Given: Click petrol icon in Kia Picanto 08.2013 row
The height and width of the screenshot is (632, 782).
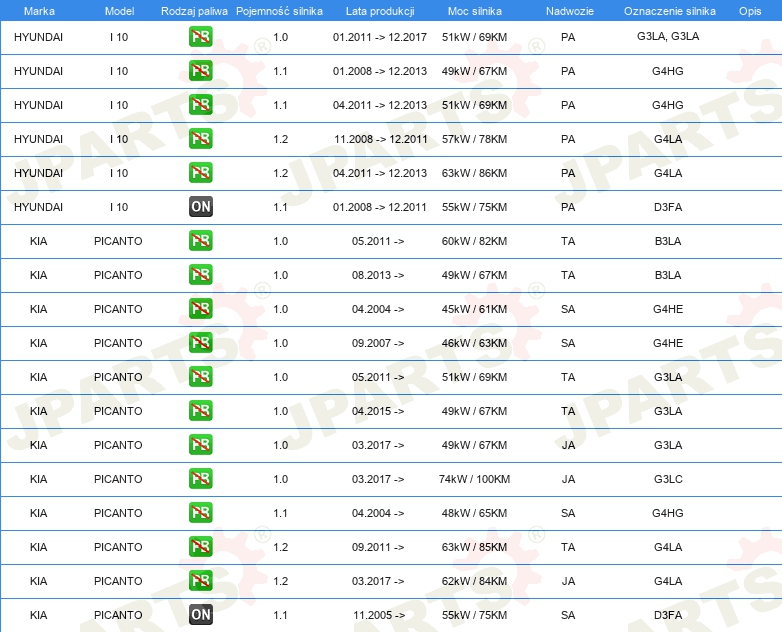Looking at the screenshot, I should [200, 274].
